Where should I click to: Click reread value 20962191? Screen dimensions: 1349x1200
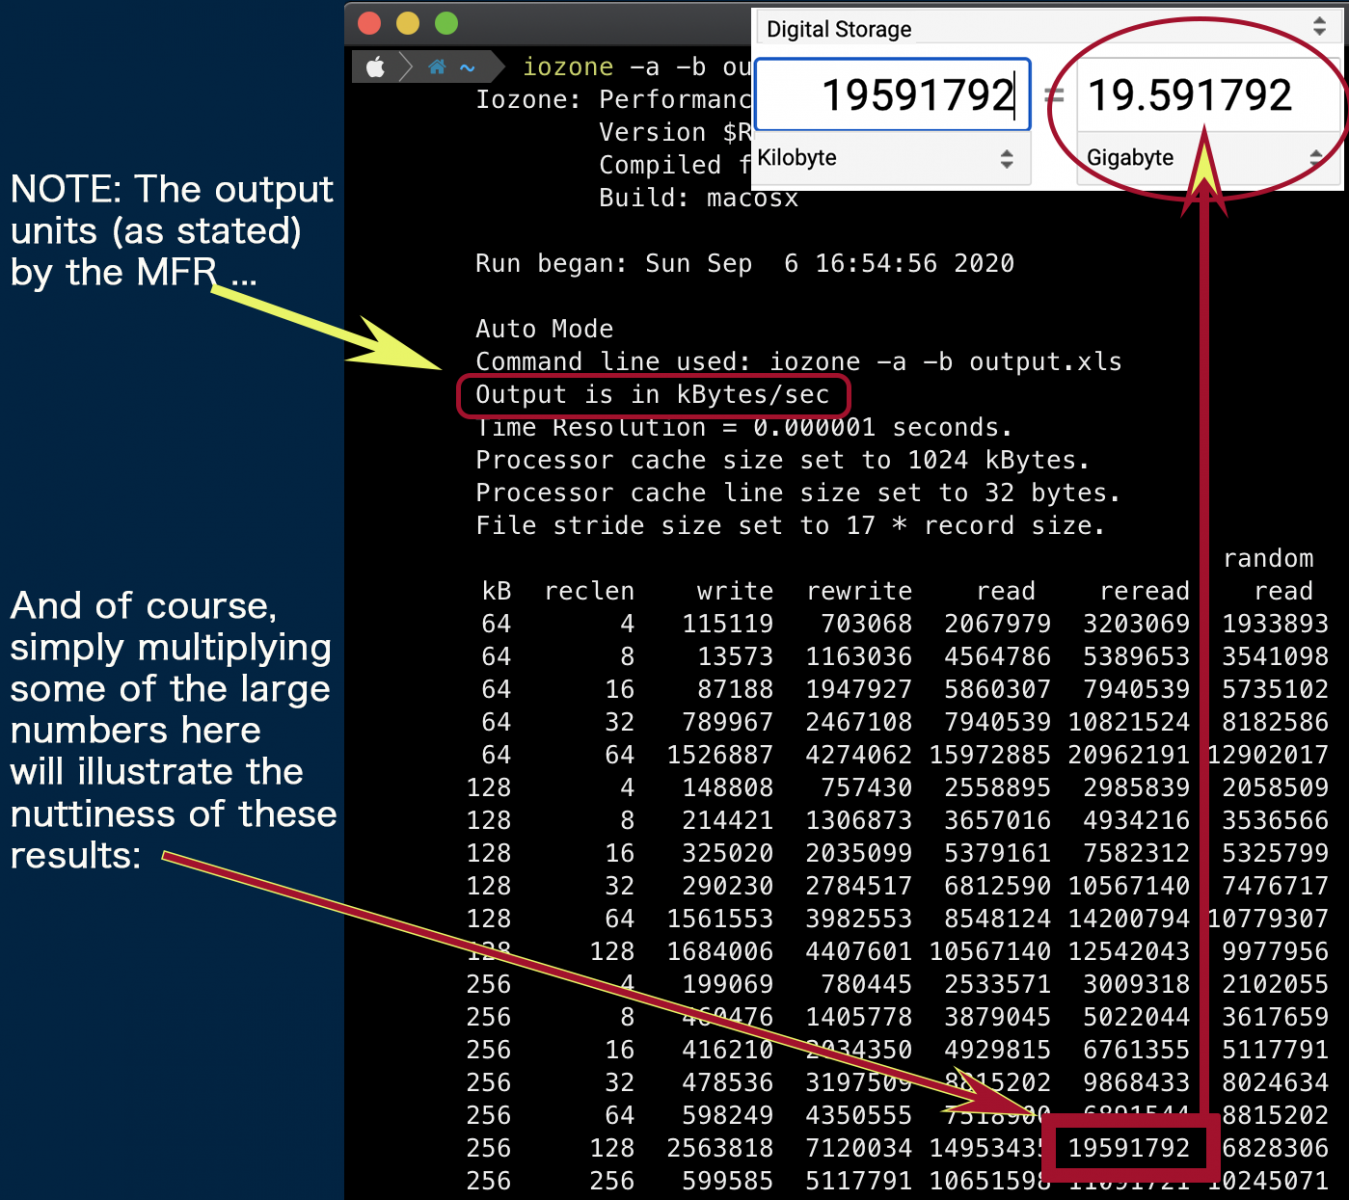(1129, 755)
